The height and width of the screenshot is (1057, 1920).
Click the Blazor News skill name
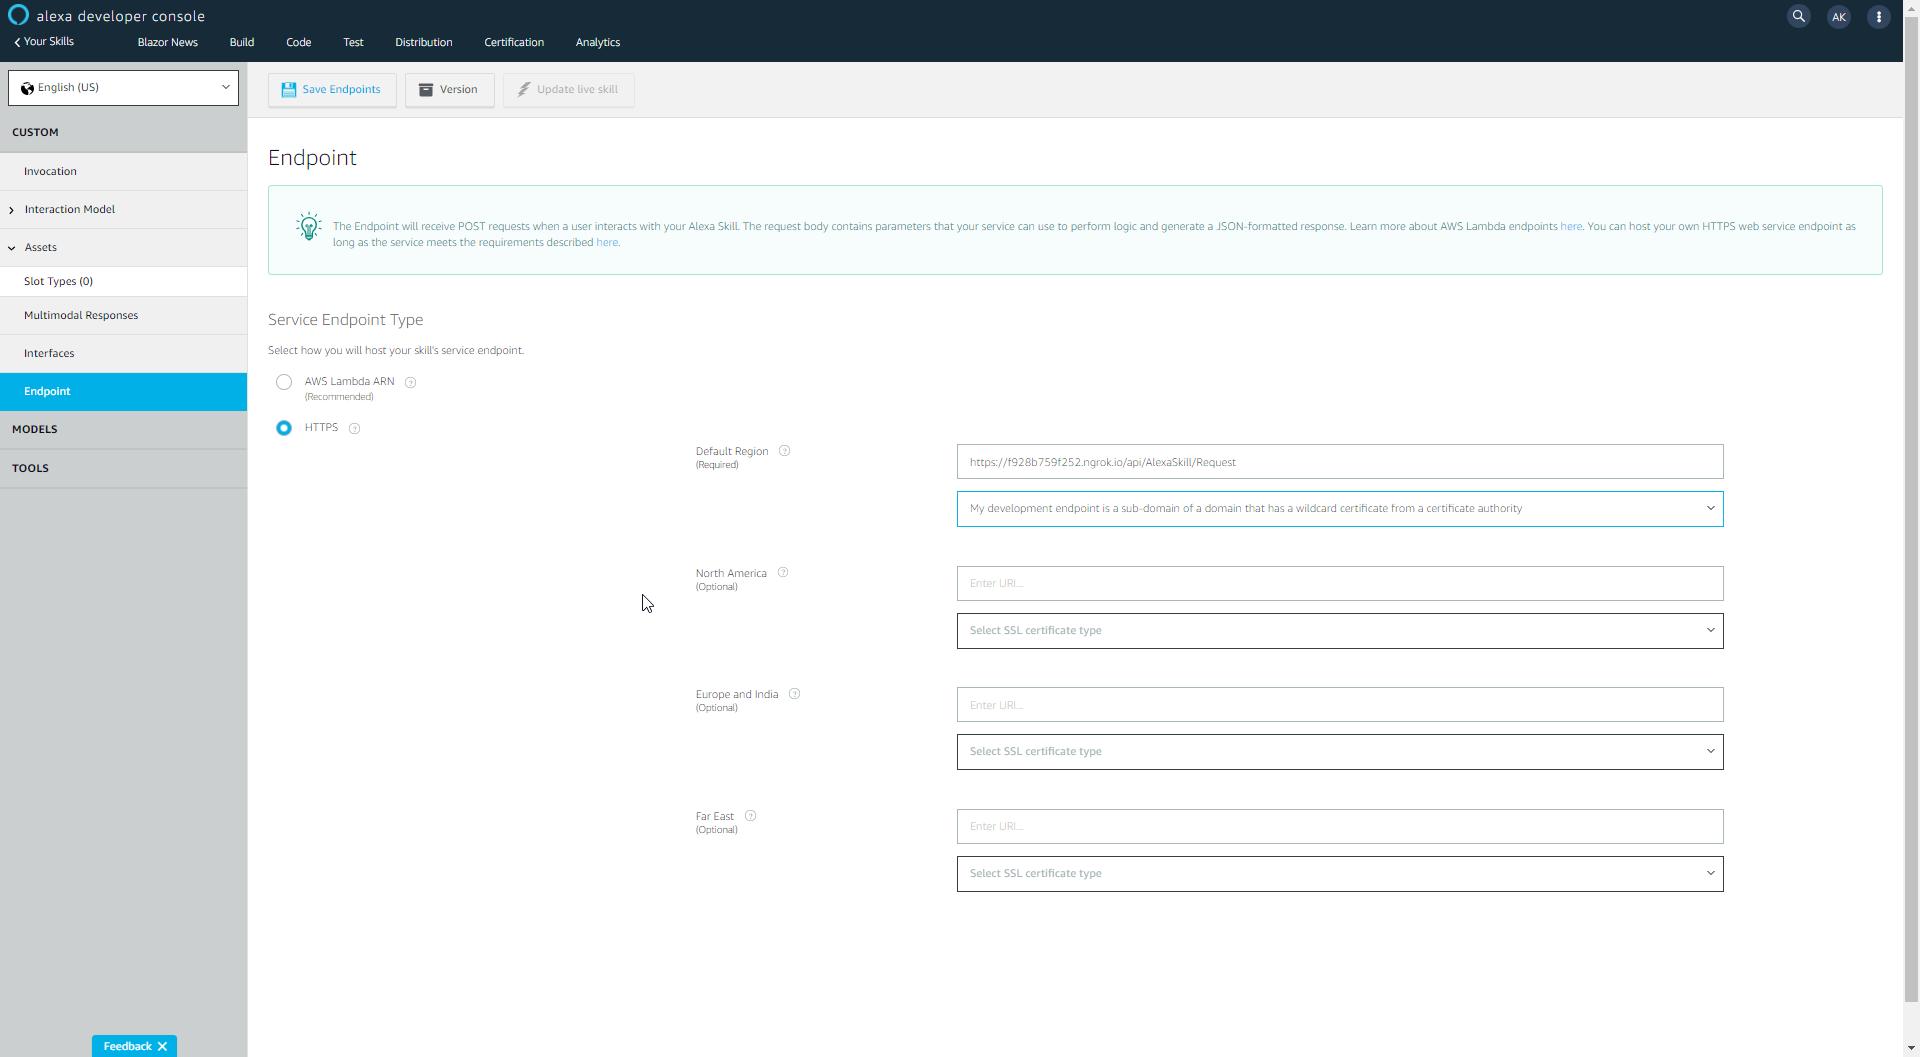[x=167, y=42]
